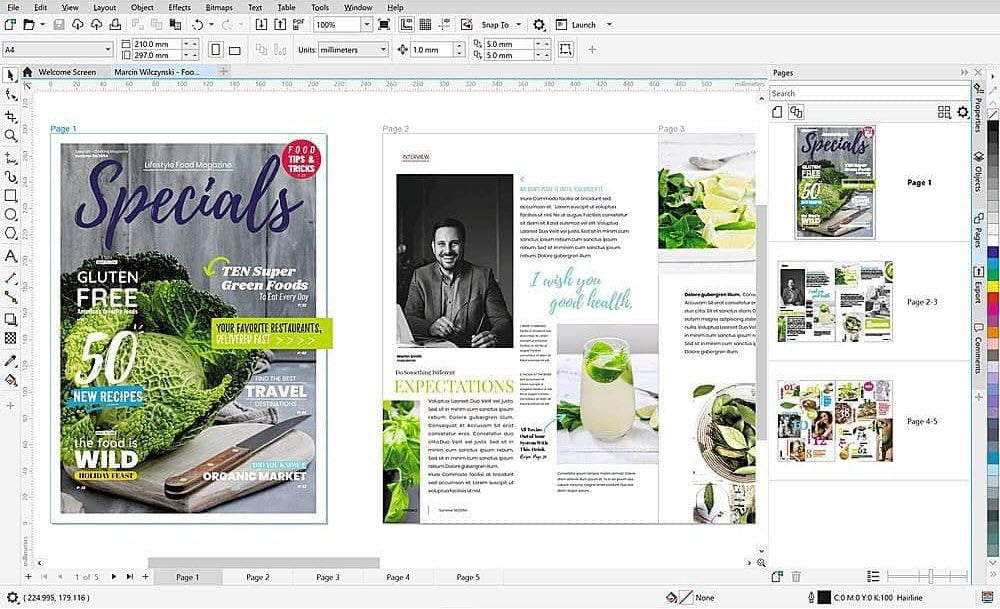Switch to the Page 3 tab
1000x609 pixels.
(327, 577)
